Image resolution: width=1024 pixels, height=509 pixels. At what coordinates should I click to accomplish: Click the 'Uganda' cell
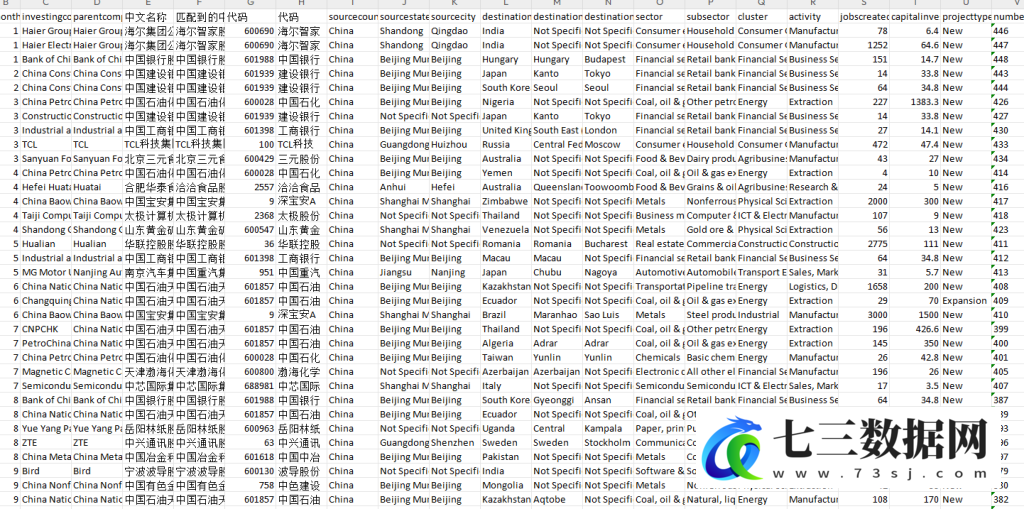pos(505,429)
